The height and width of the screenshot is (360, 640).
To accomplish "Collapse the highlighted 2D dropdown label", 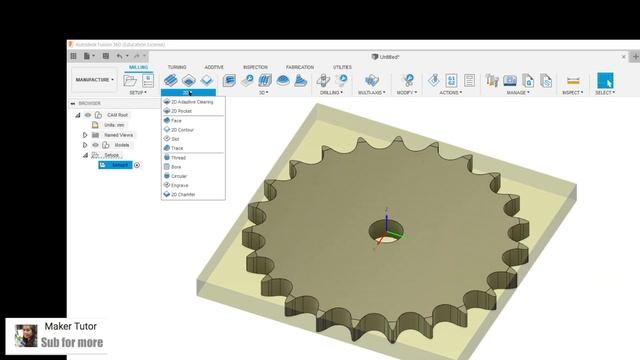I will [x=188, y=93].
